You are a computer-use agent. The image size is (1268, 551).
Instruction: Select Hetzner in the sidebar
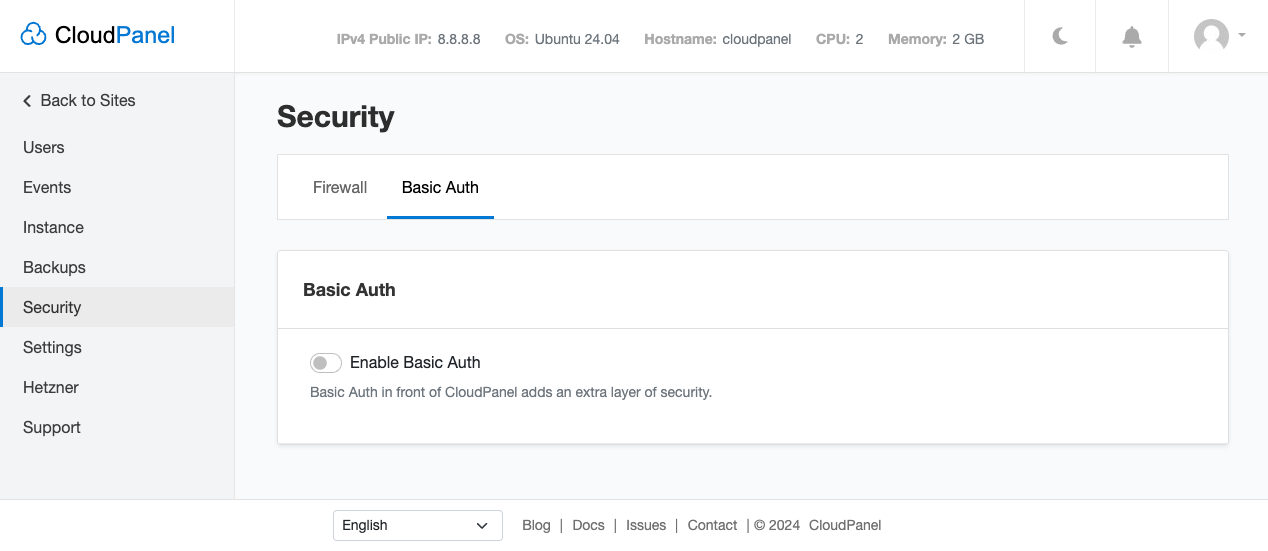[x=51, y=388]
